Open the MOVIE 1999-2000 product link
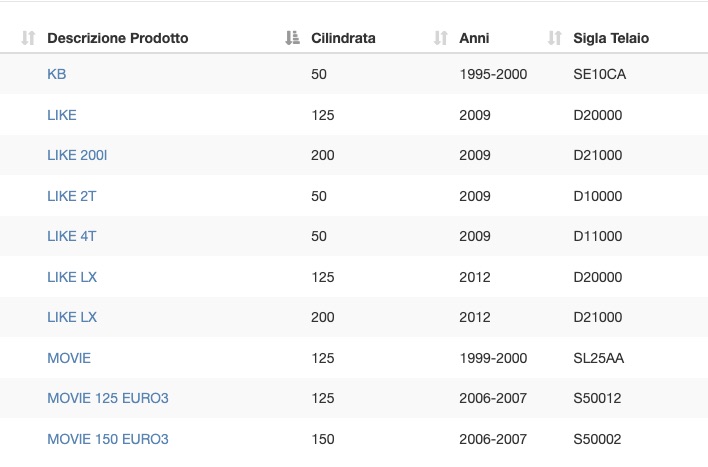708x467 pixels. 69,358
